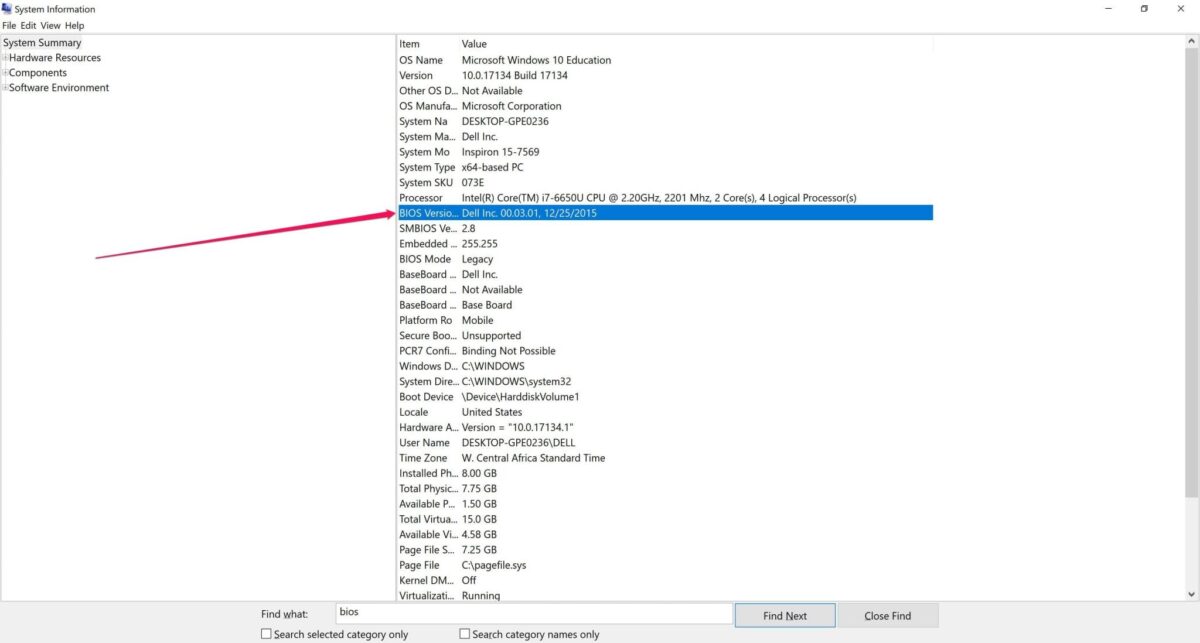Image resolution: width=1200 pixels, height=643 pixels.
Task: Select the BIOS Mode Legacy row
Action: coord(665,259)
